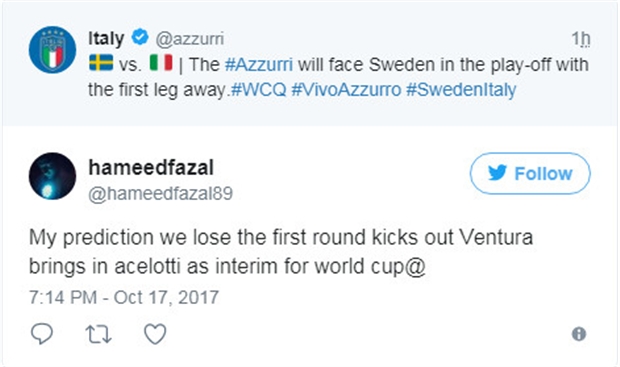Click the hameedfazal display name

click(151, 167)
